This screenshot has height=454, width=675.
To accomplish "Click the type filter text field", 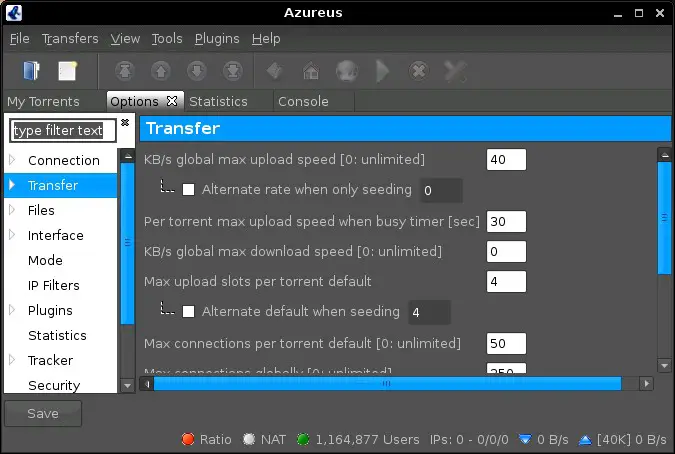I will 63,130.
